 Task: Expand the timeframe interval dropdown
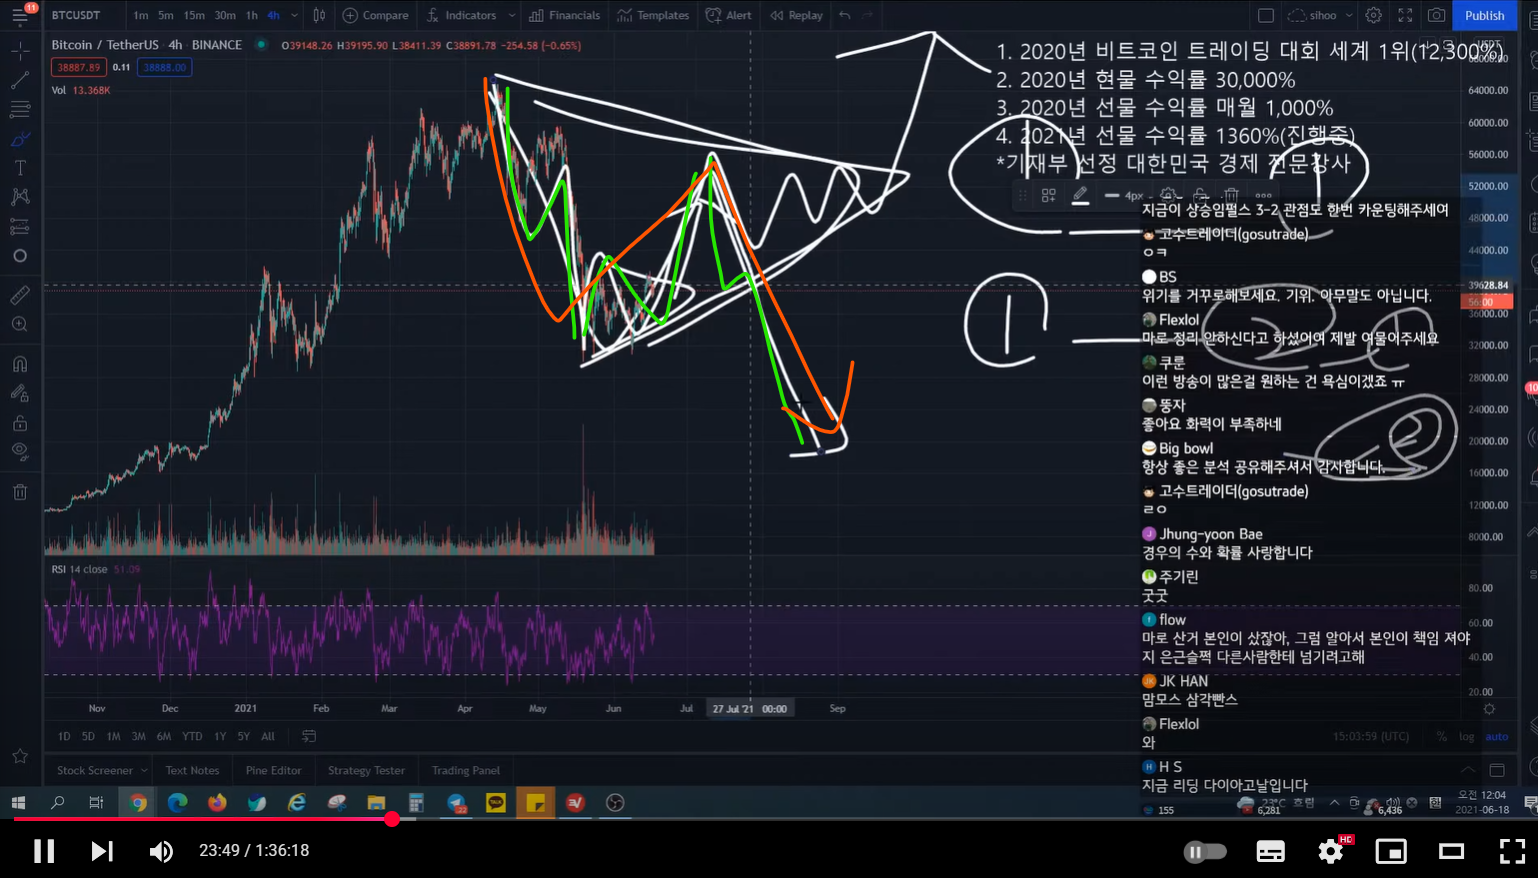[x=294, y=15]
